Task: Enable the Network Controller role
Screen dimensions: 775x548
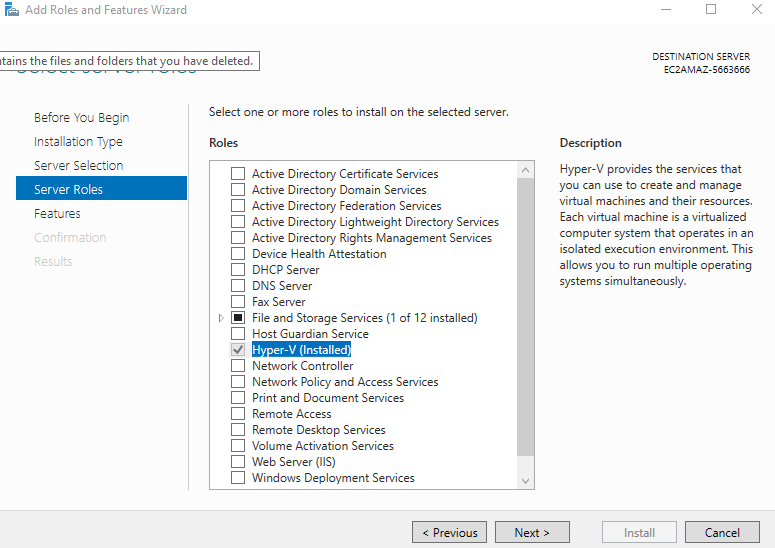Action: pyautogui.click(x=238, y=366)
